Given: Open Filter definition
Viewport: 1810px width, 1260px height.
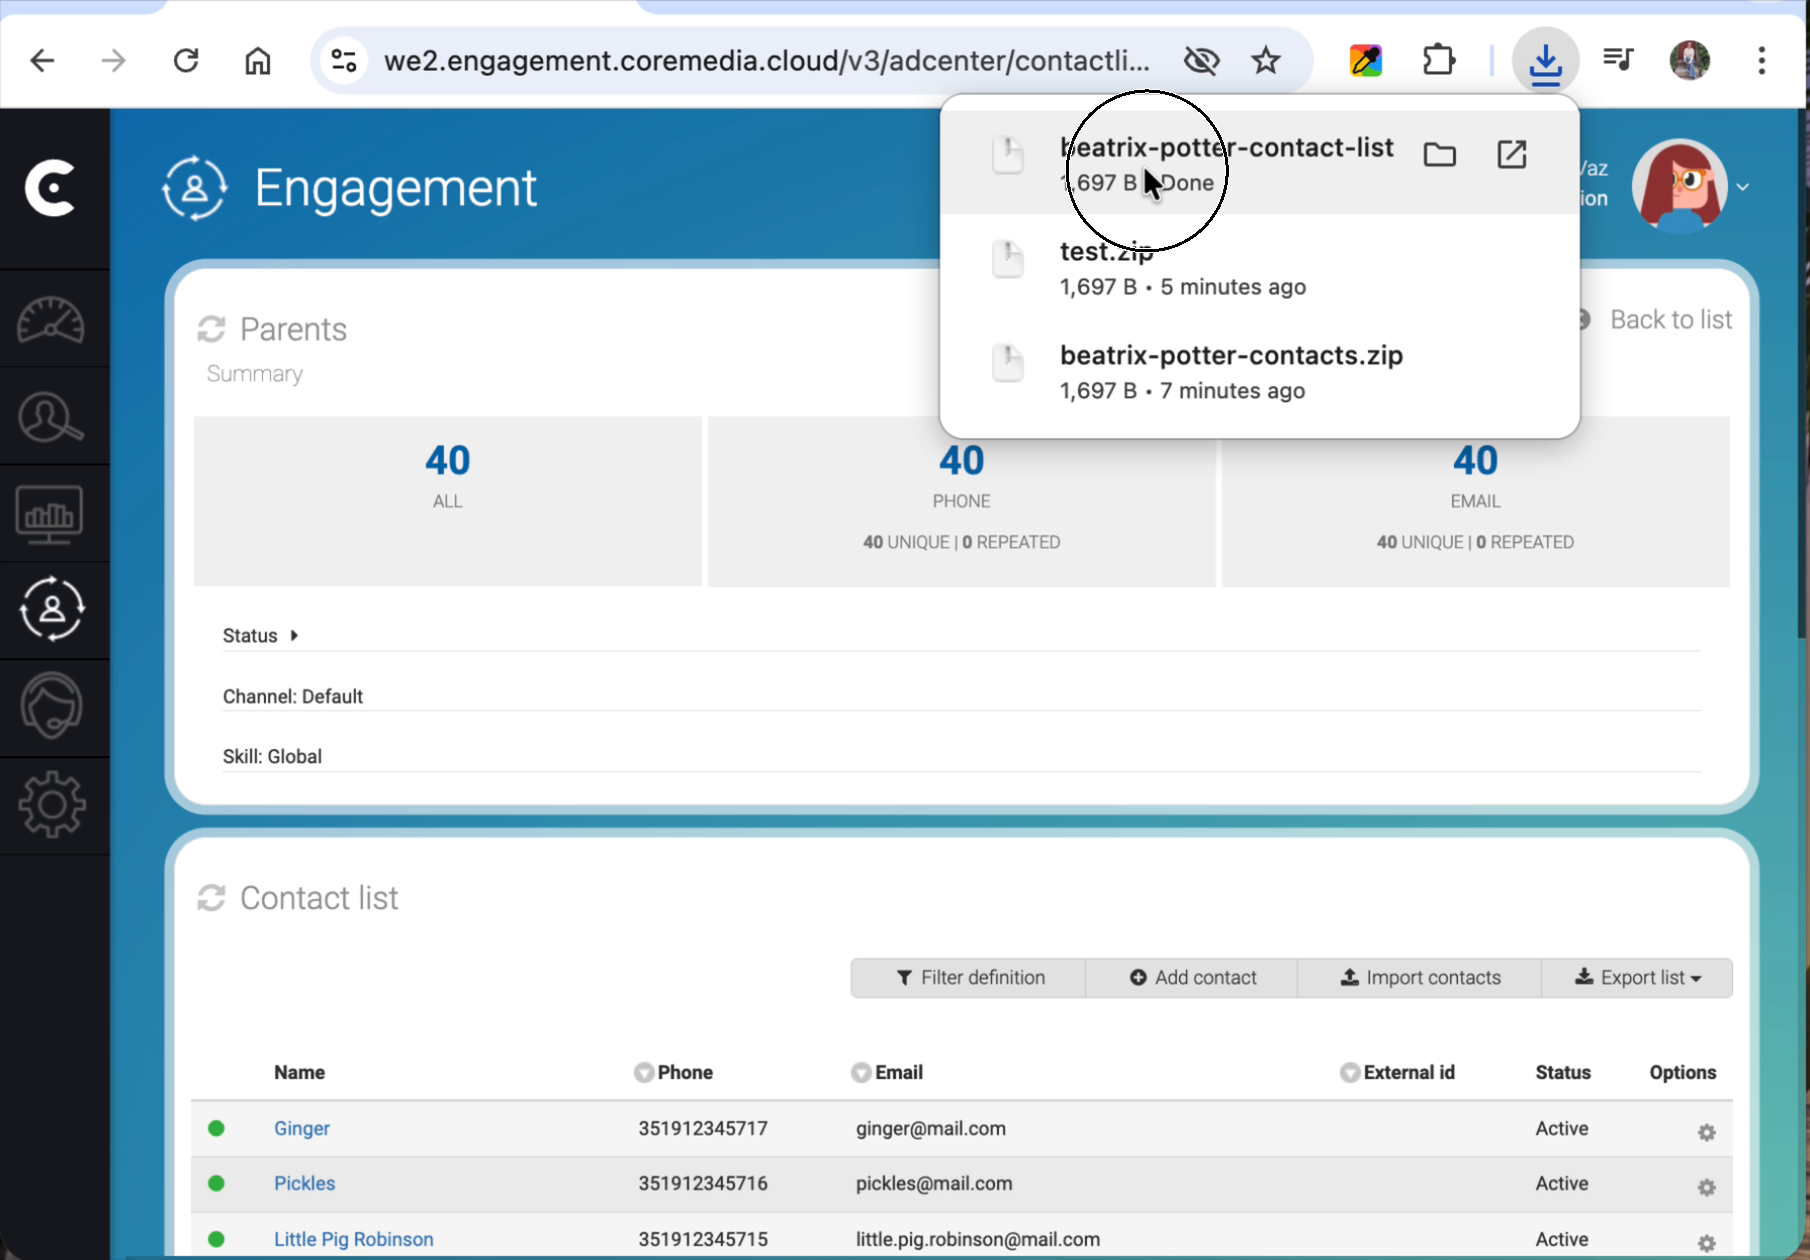Looking at the screenshot, I should (969, 978).
